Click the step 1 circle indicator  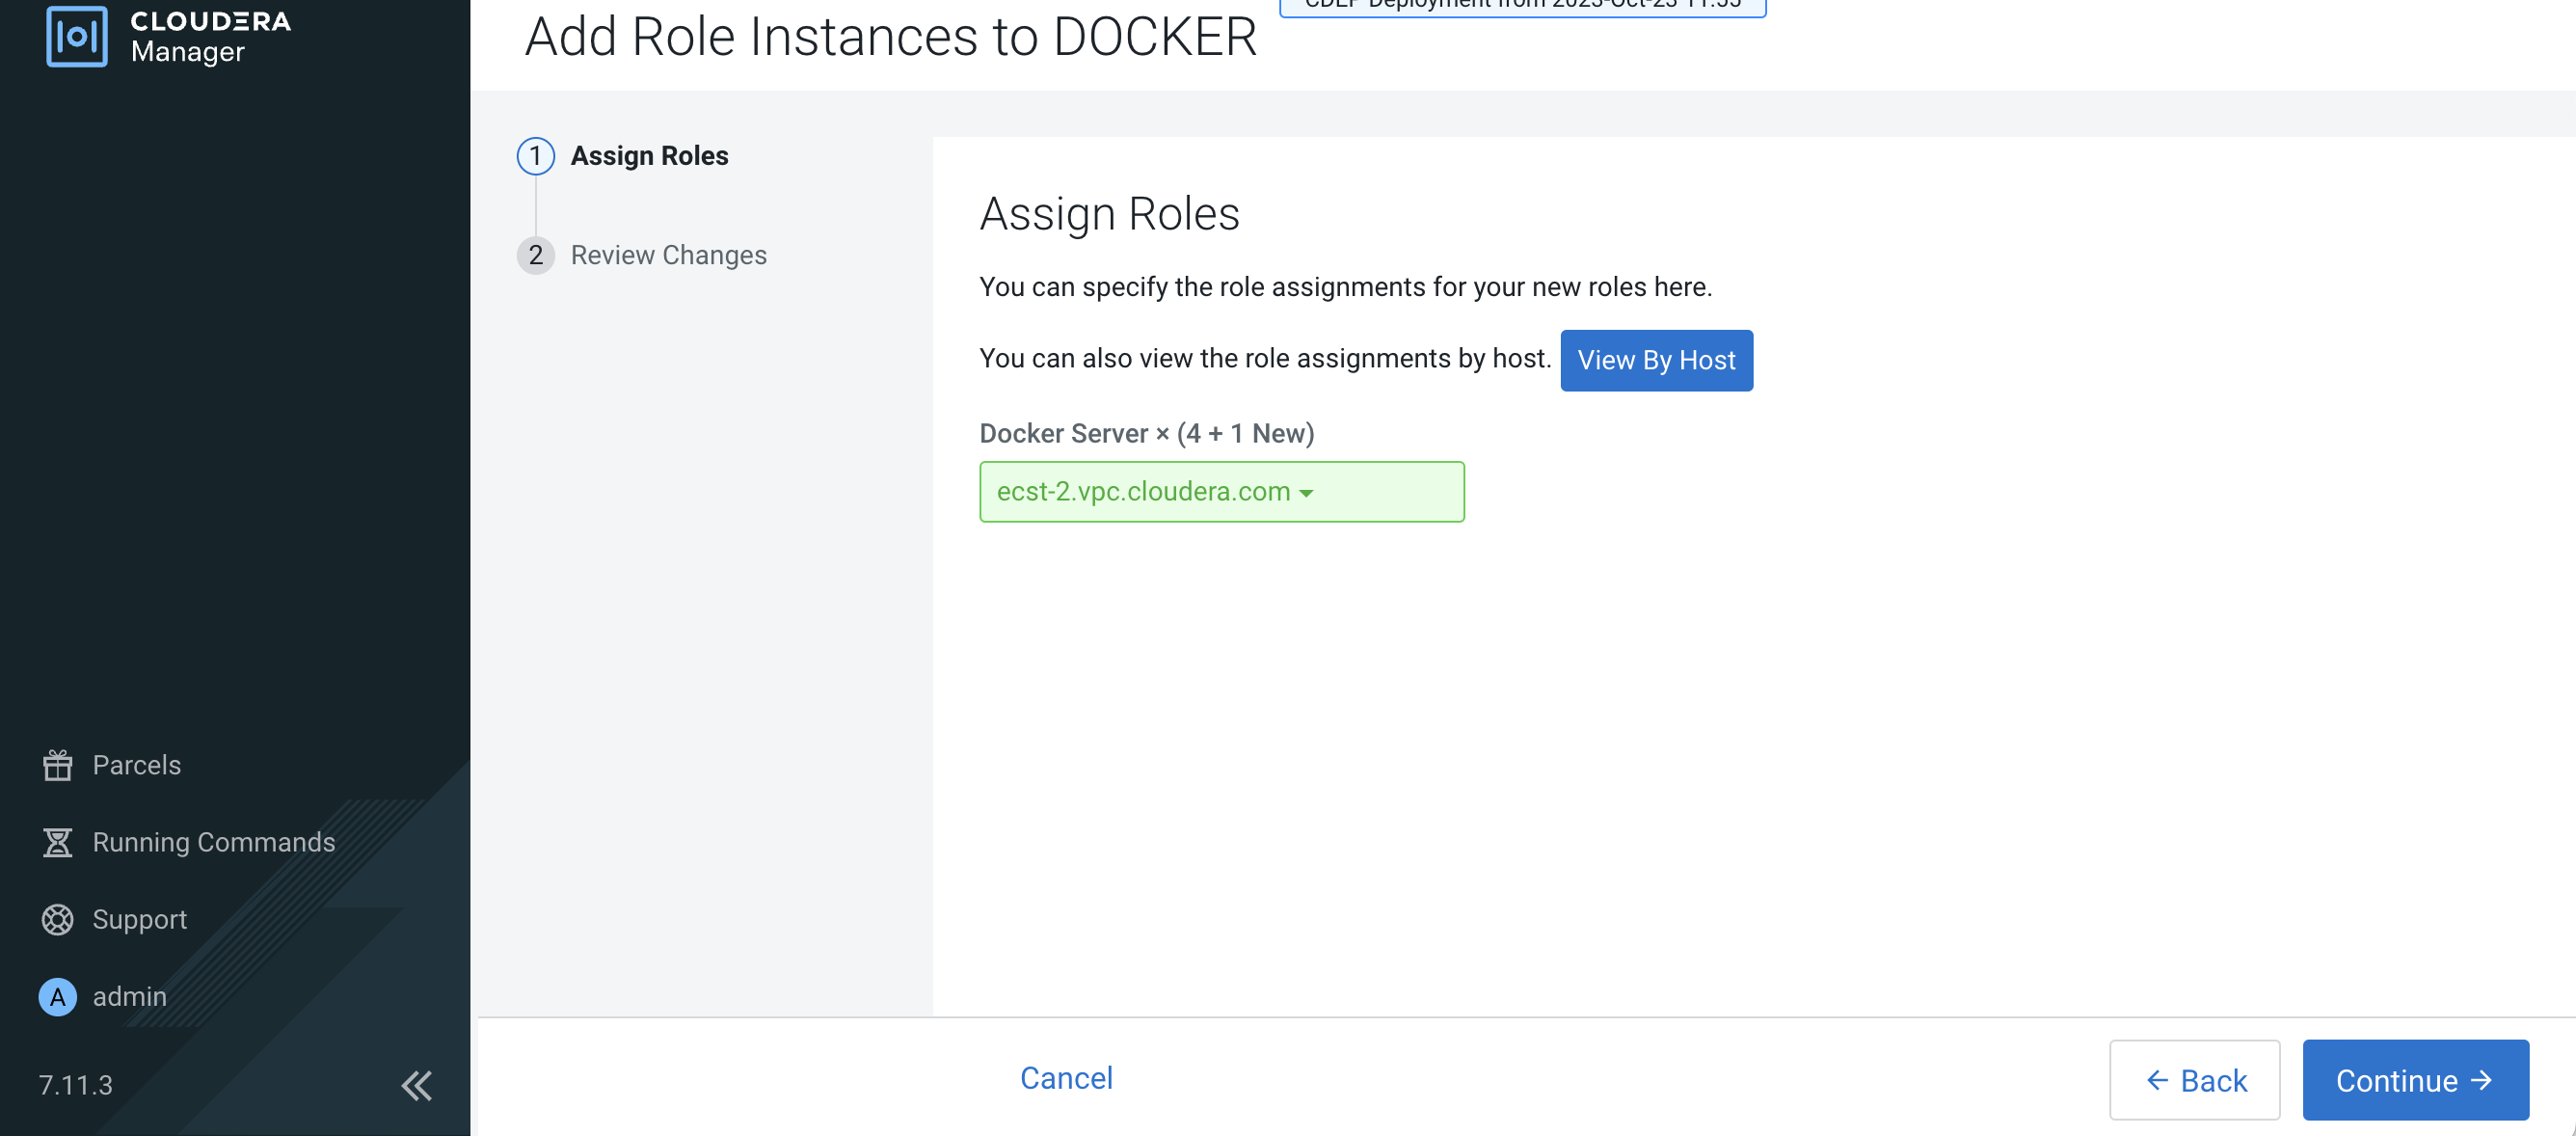coord(535,156)
